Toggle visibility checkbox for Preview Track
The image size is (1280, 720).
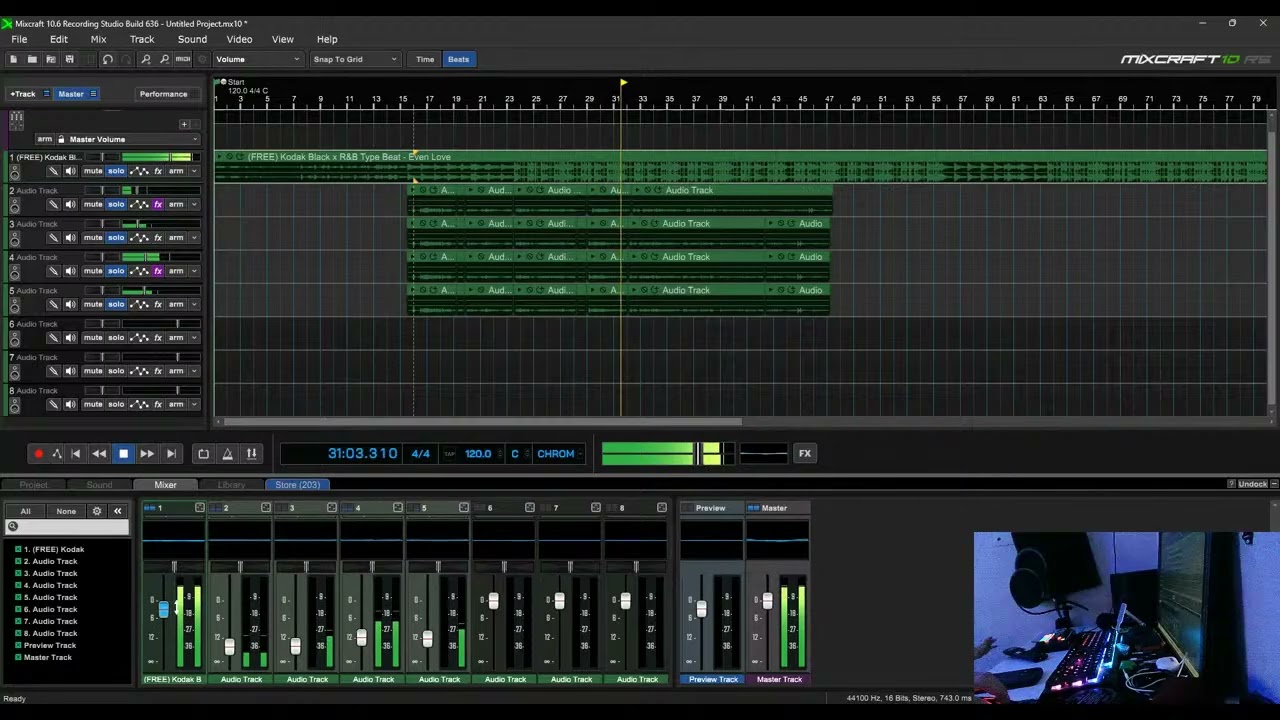(18, 645)
